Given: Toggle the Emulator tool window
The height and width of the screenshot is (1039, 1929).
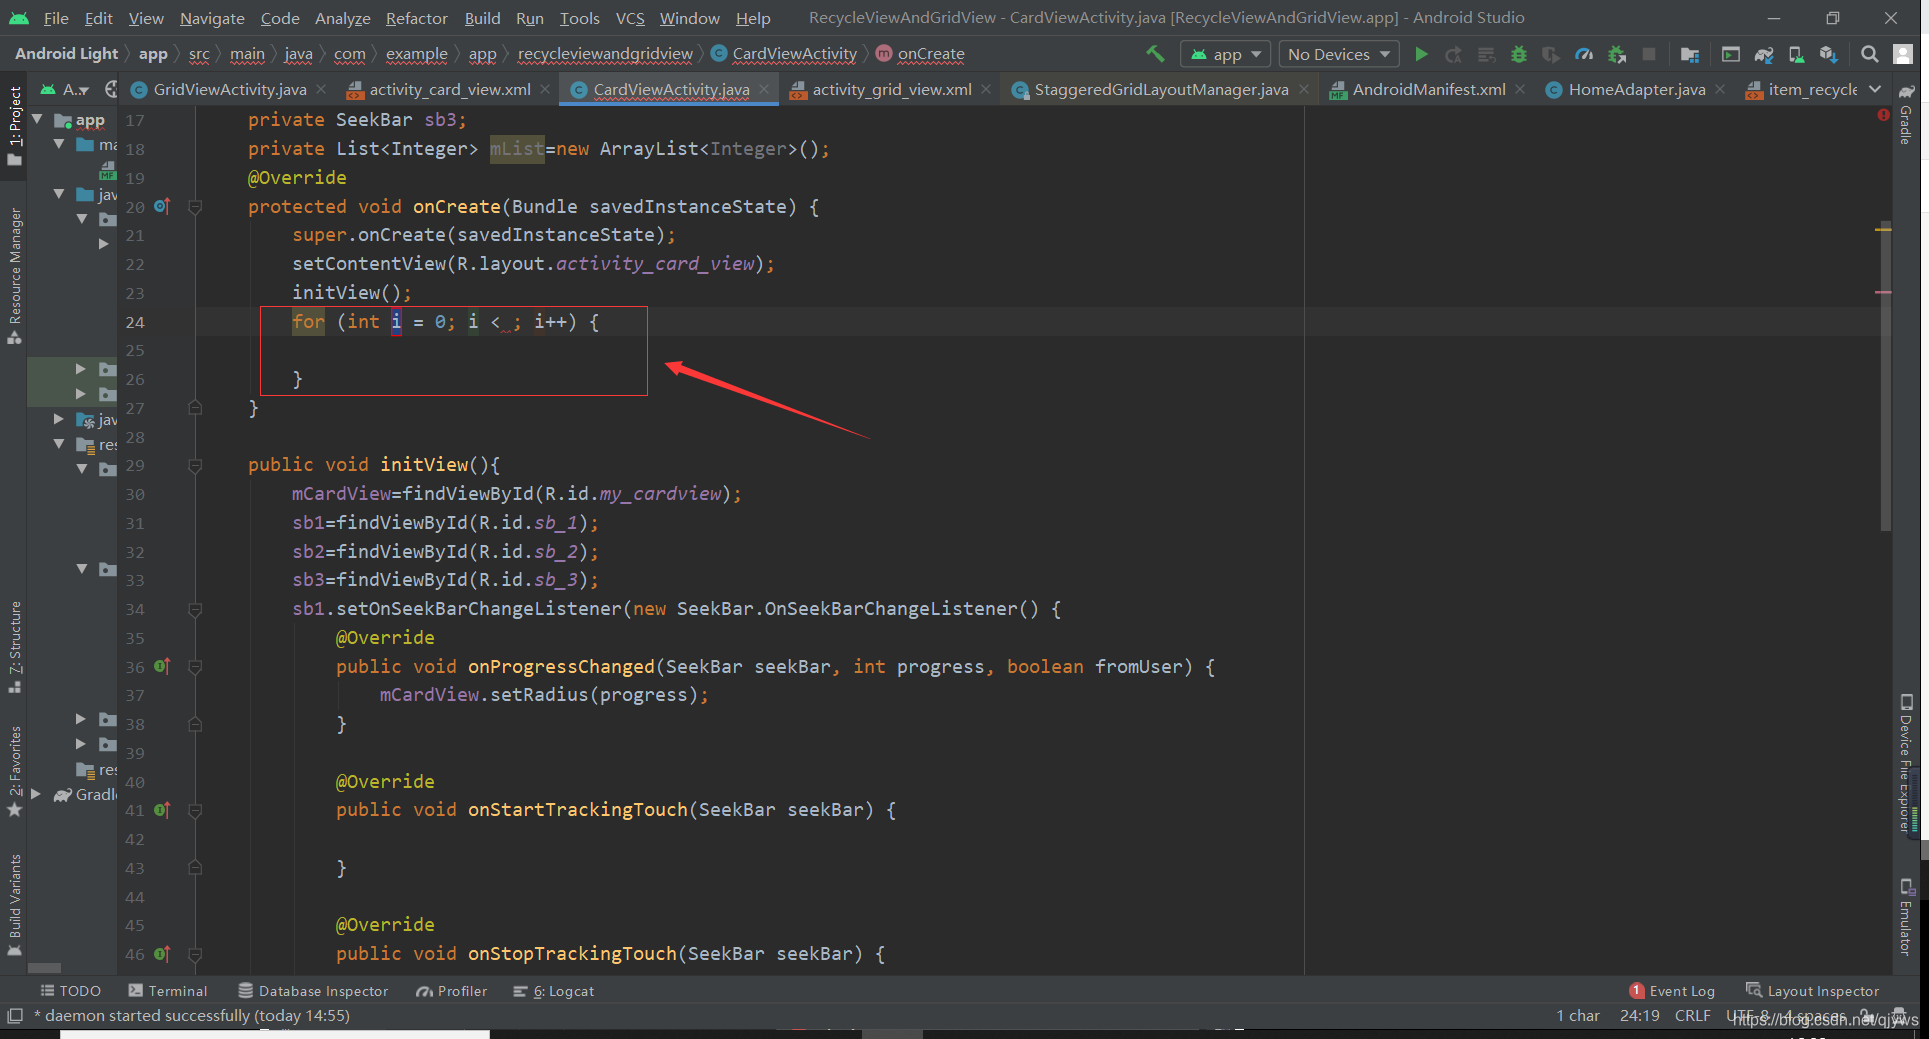Looking at the screenshot, I should pyautogui.click(x=1906, y=917).
